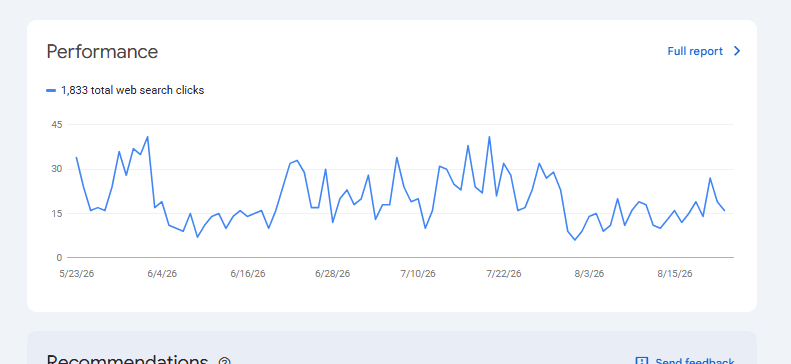Click the Recommendations section heading
The width and height of the screenshot is (791, 364).
click(x=127, y=359)
